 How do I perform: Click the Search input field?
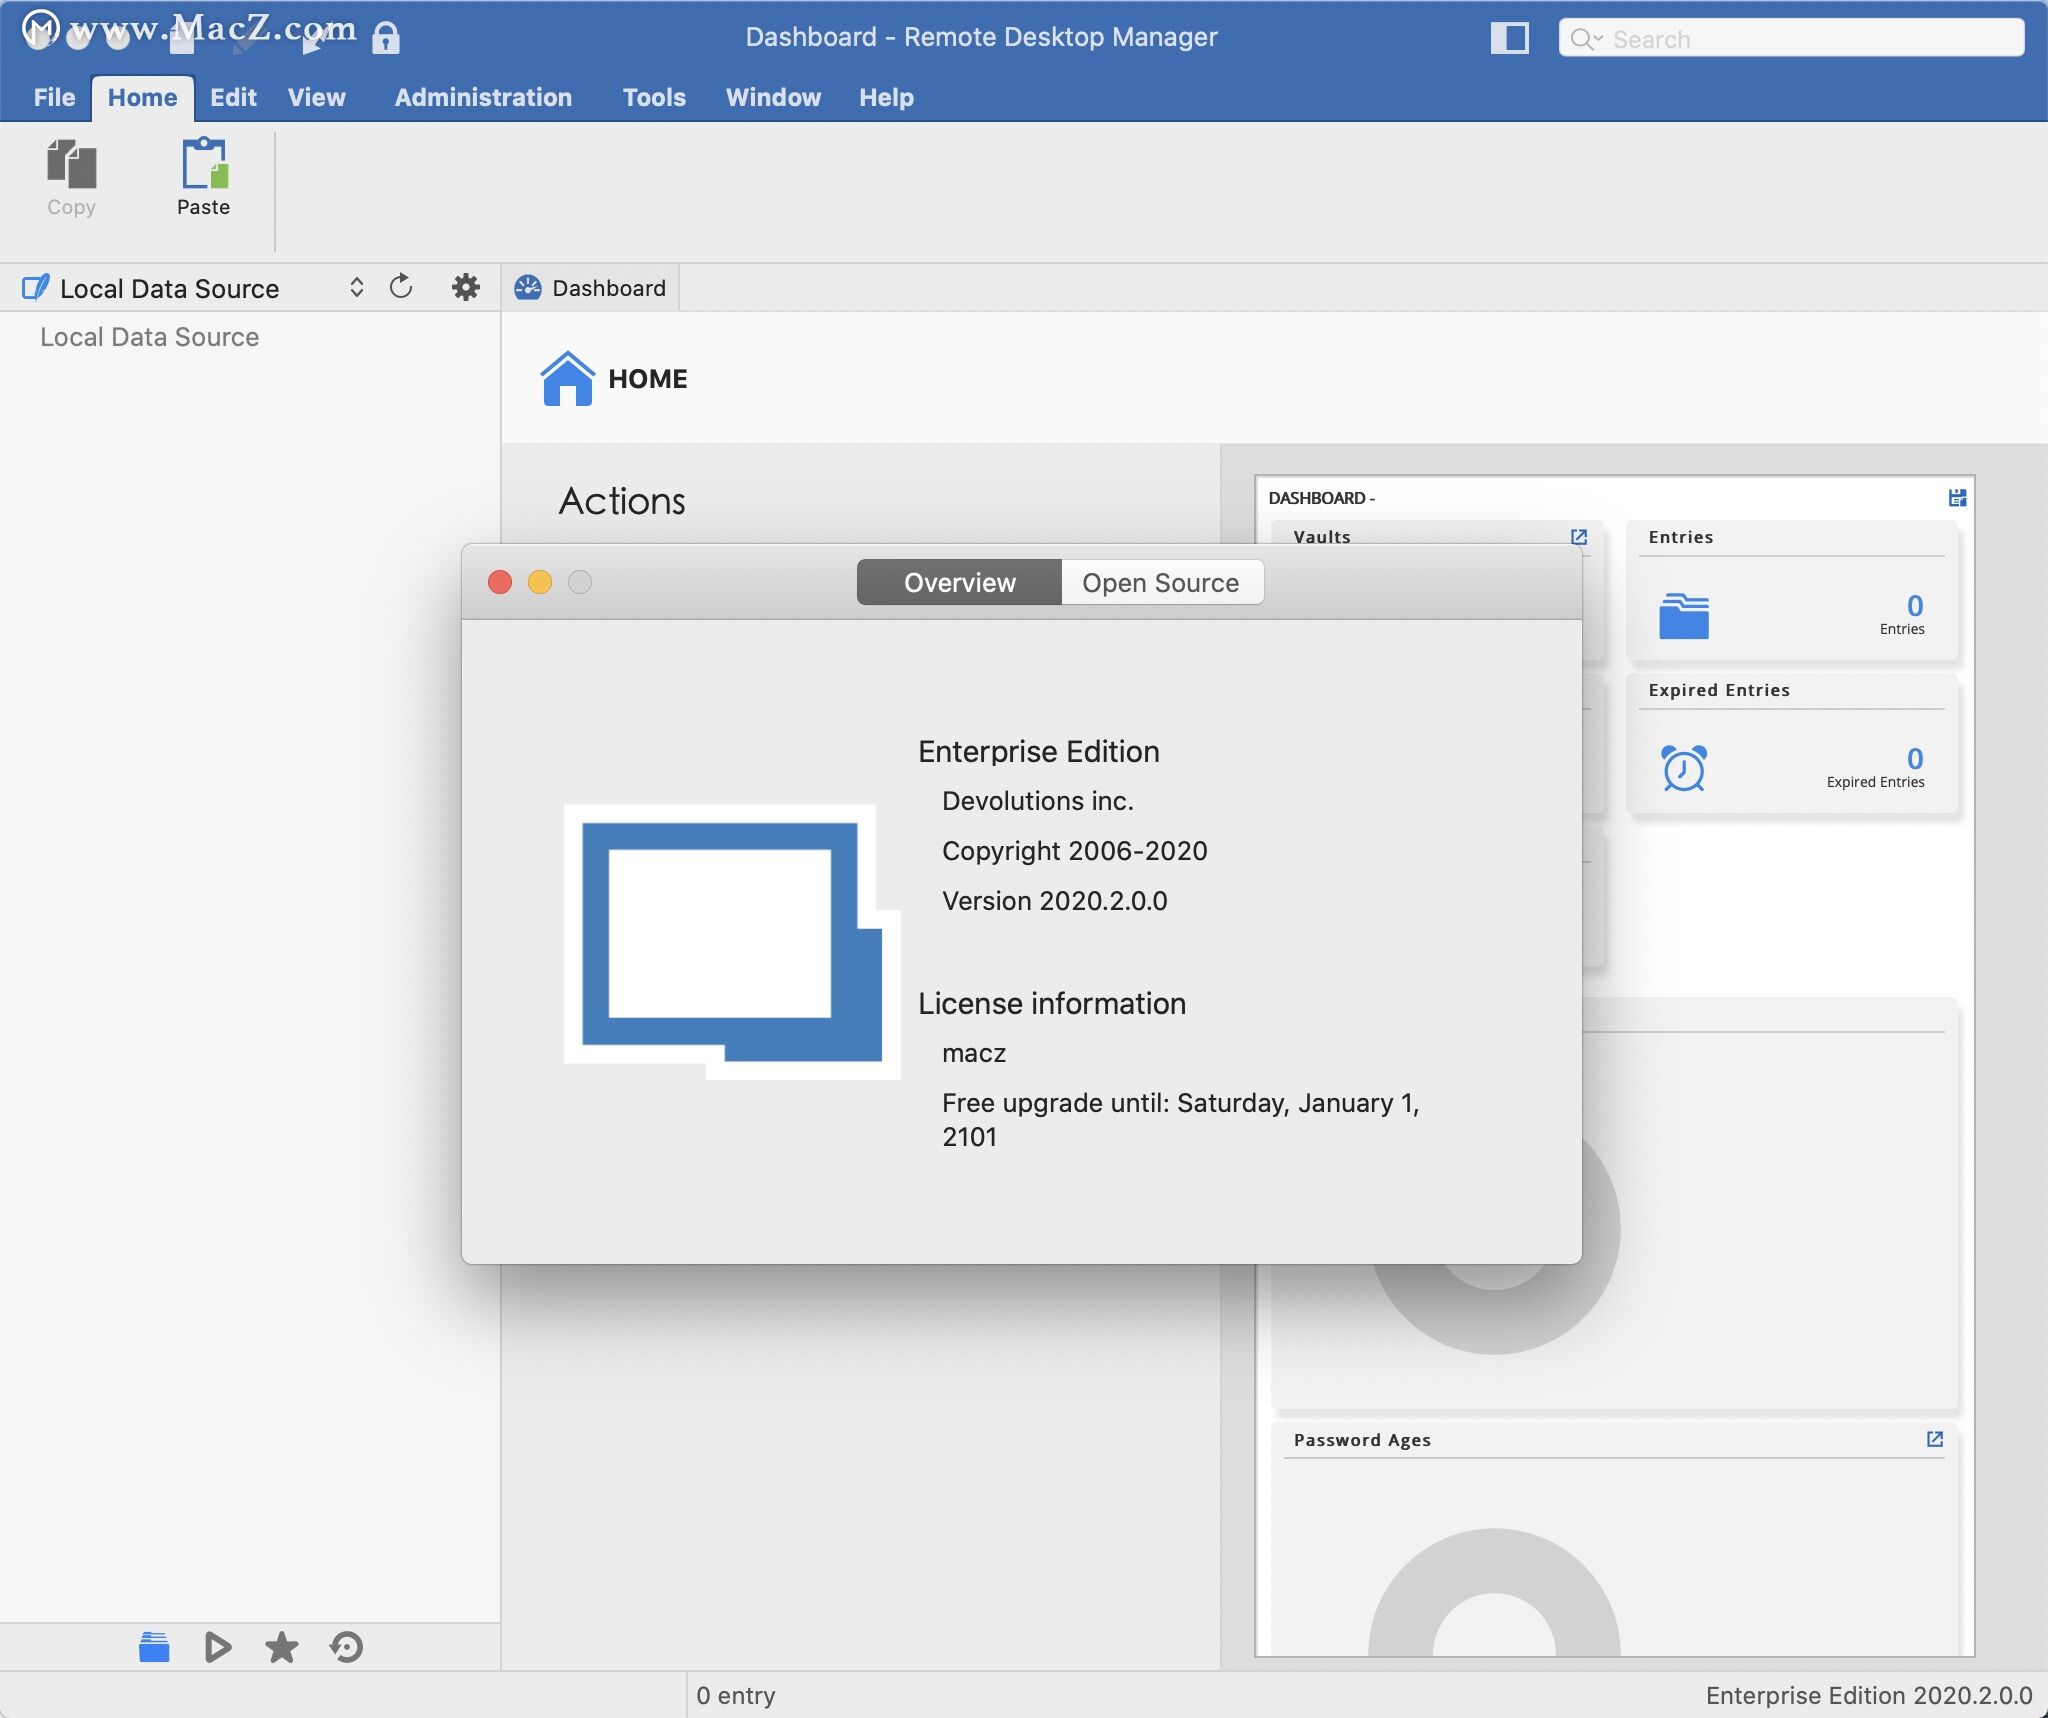pyautogui.click(x=1791, y=38)
